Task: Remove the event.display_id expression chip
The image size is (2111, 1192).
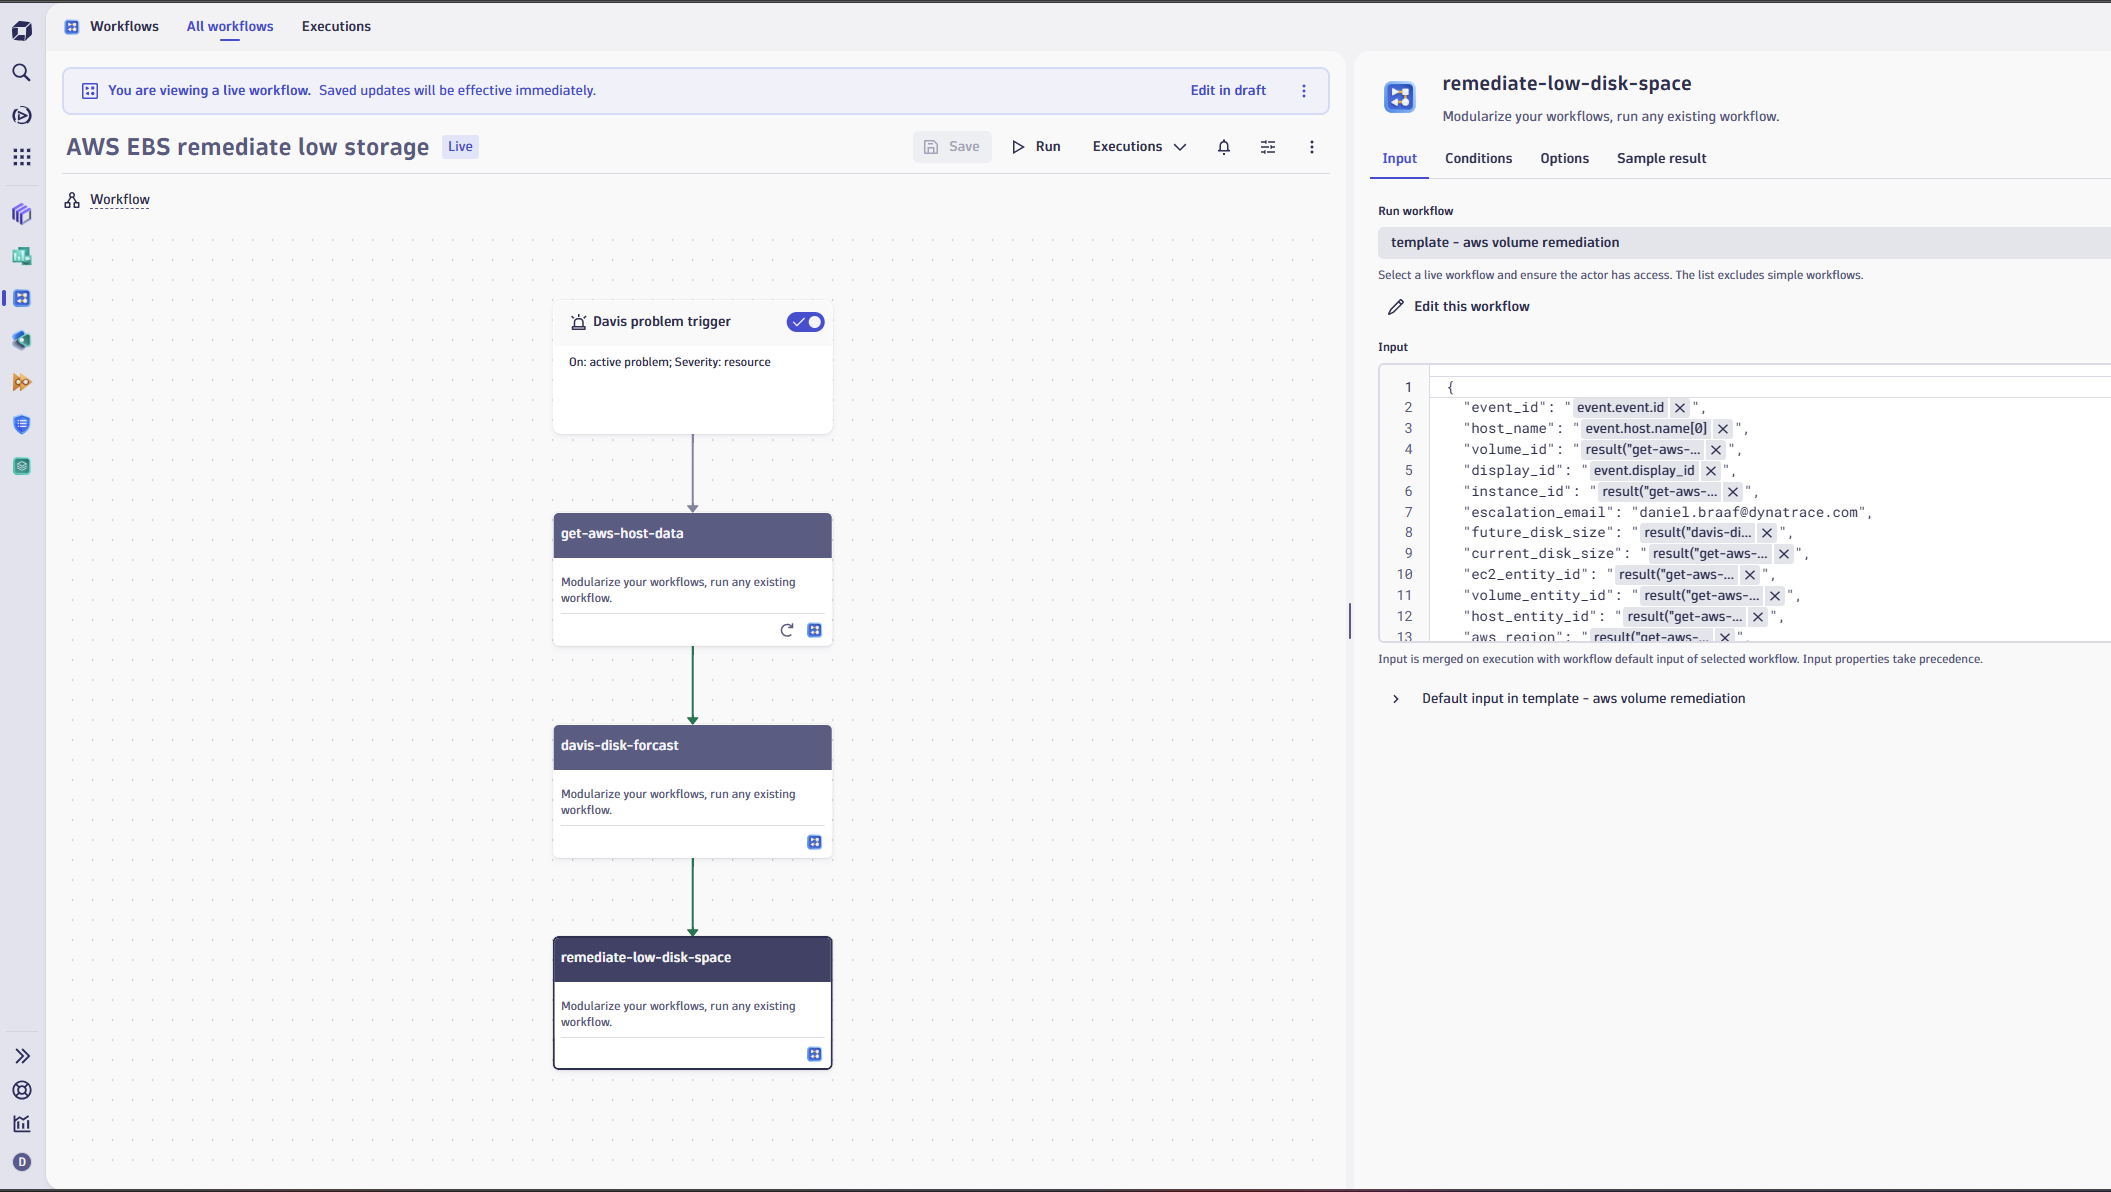Action: point(1711,471)
